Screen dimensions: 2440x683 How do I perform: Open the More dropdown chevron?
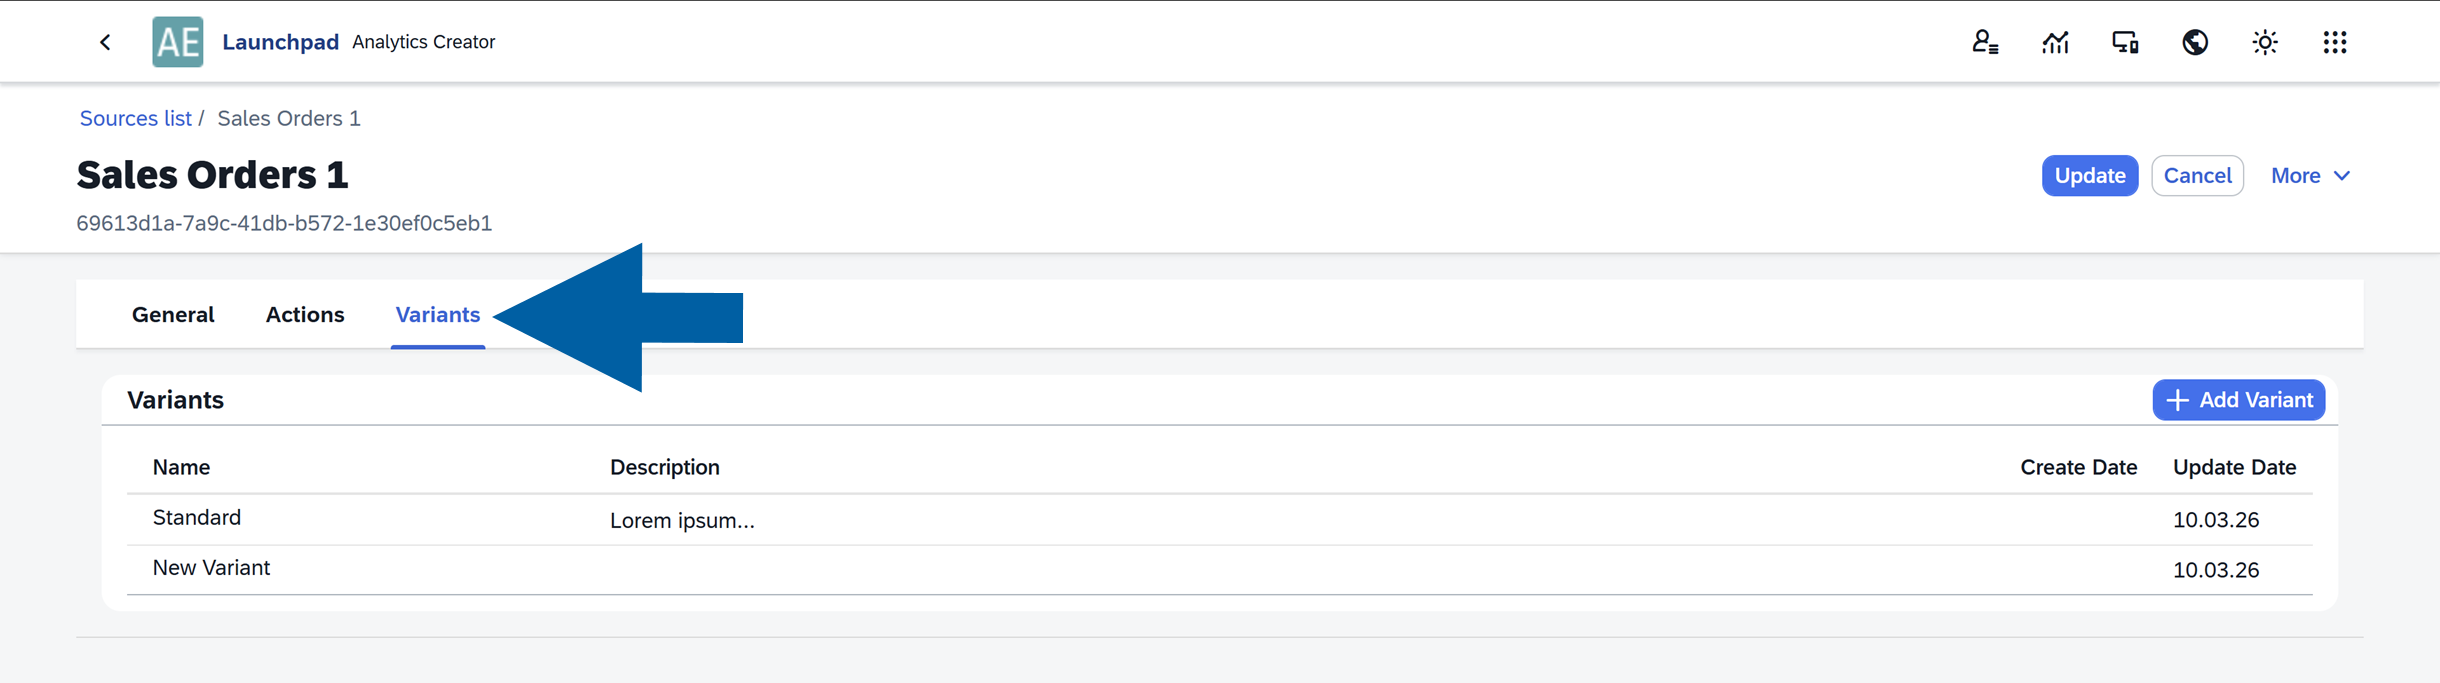(x=2342, y=176)
